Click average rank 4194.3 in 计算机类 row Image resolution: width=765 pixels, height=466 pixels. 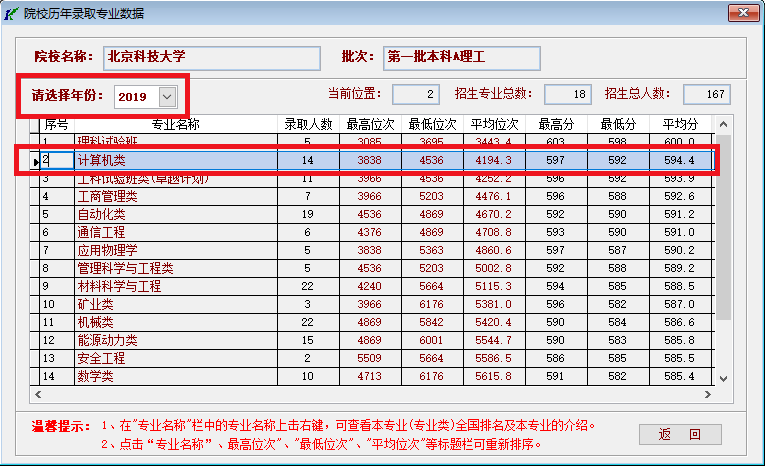point(494,160)
